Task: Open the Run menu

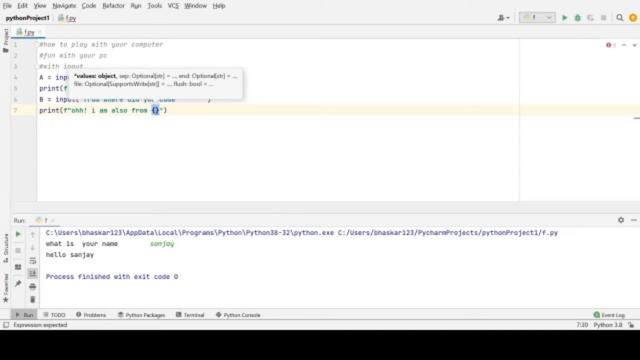Action: click(x=136, y=6)
